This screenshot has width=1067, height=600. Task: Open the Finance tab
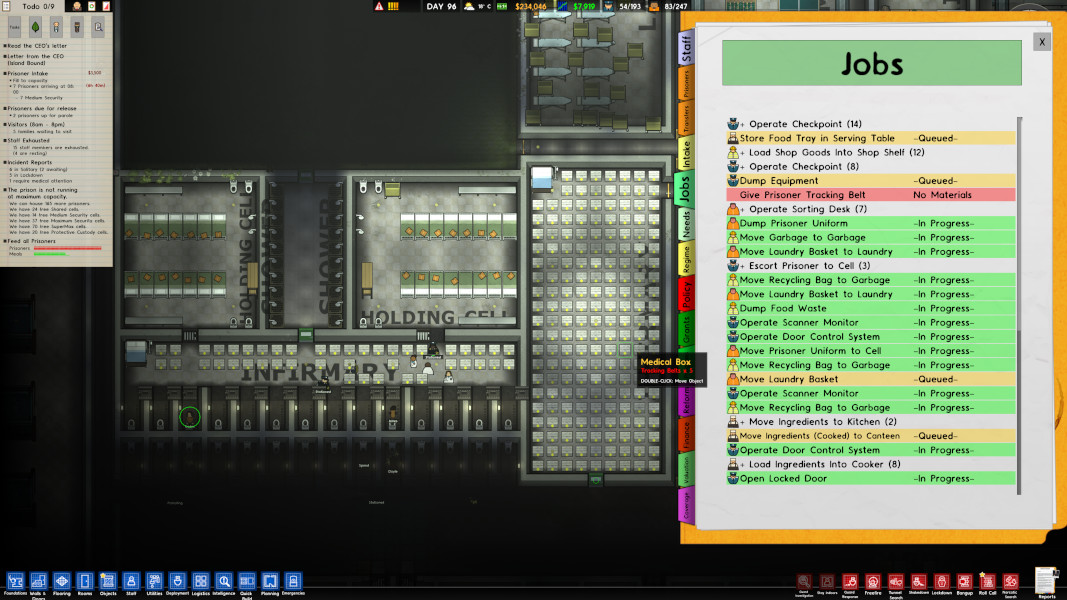686,435
